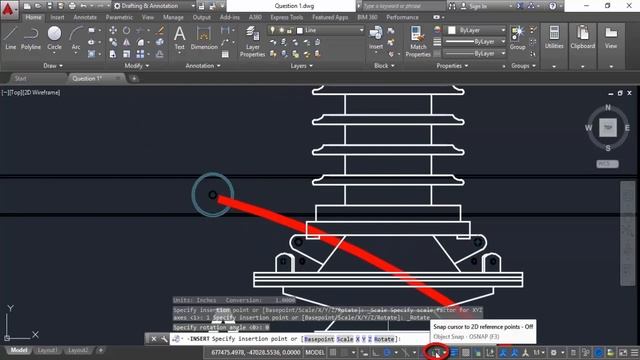The height and width of the screenshot is (360, 640).
Task: Toggle transparency display in status bar
Action: click(466, 352)
